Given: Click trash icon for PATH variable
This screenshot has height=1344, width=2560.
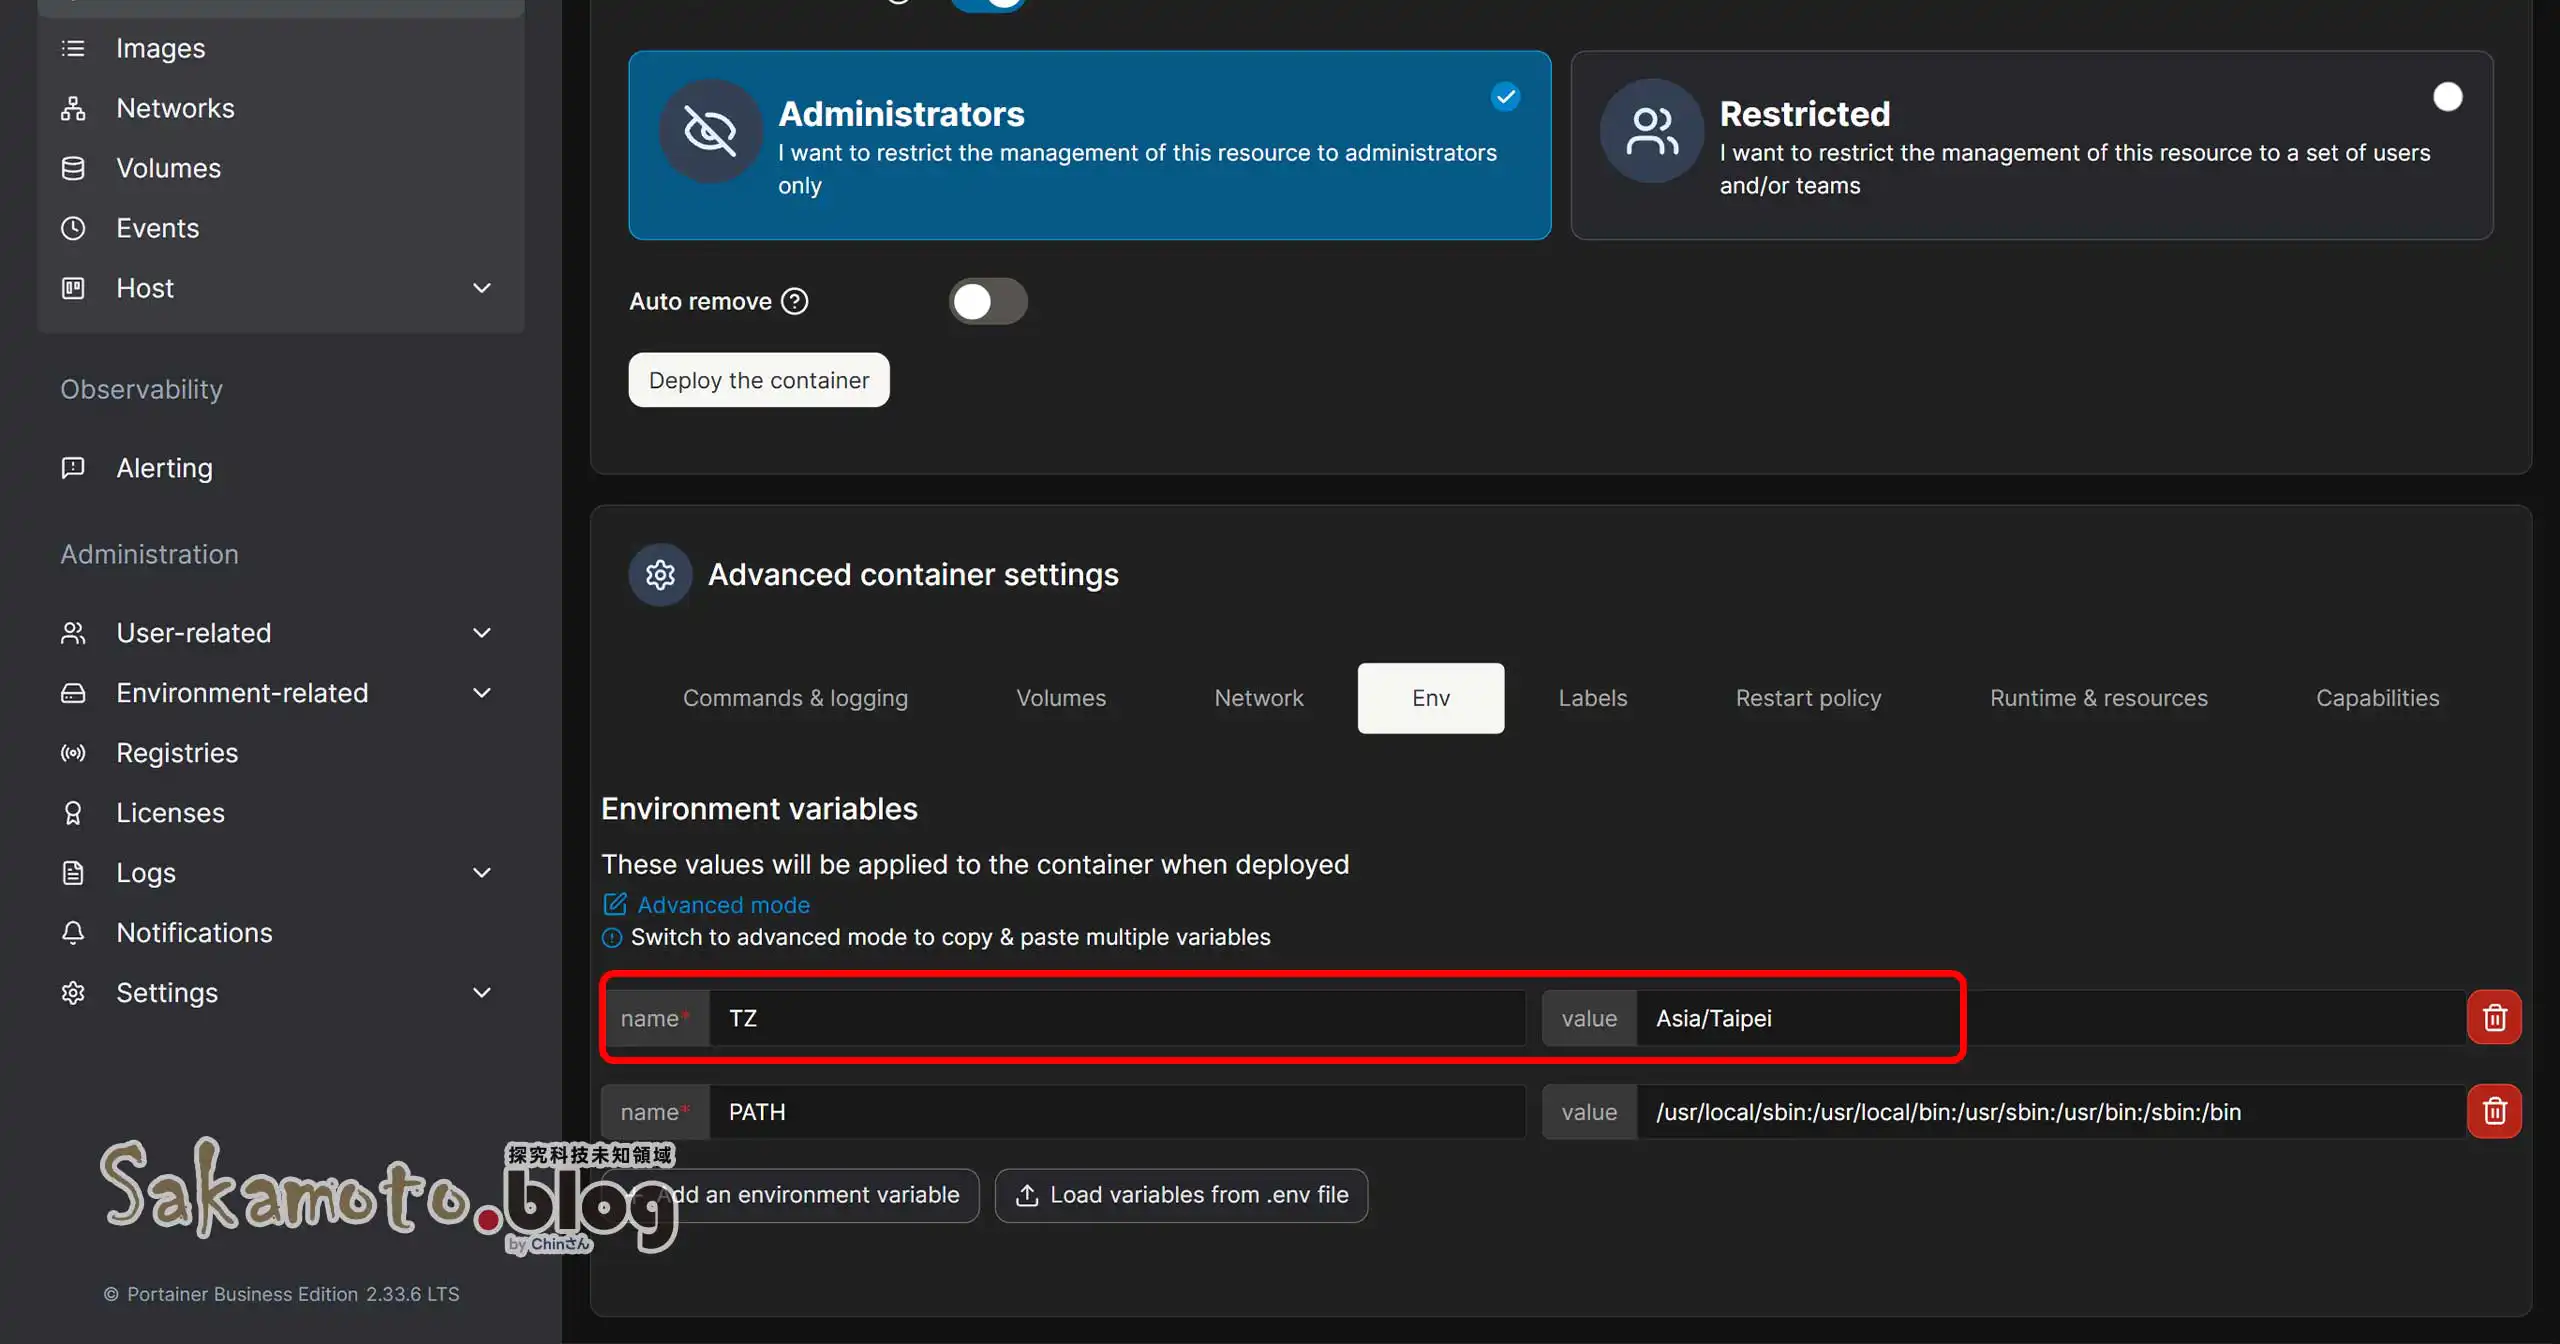Looking at the screenshot, I should pos(2494,1111).
